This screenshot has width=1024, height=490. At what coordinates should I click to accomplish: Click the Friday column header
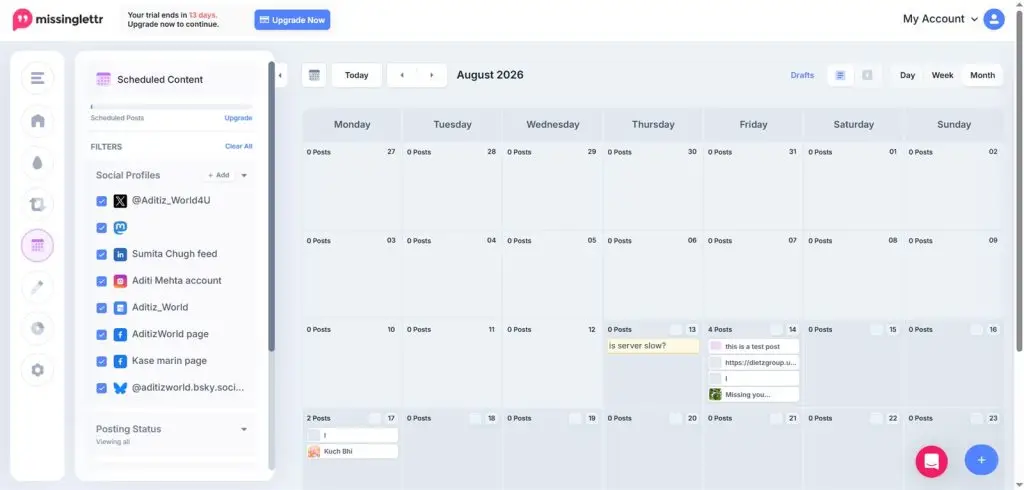pyautogui.click(x=753, y=124)
